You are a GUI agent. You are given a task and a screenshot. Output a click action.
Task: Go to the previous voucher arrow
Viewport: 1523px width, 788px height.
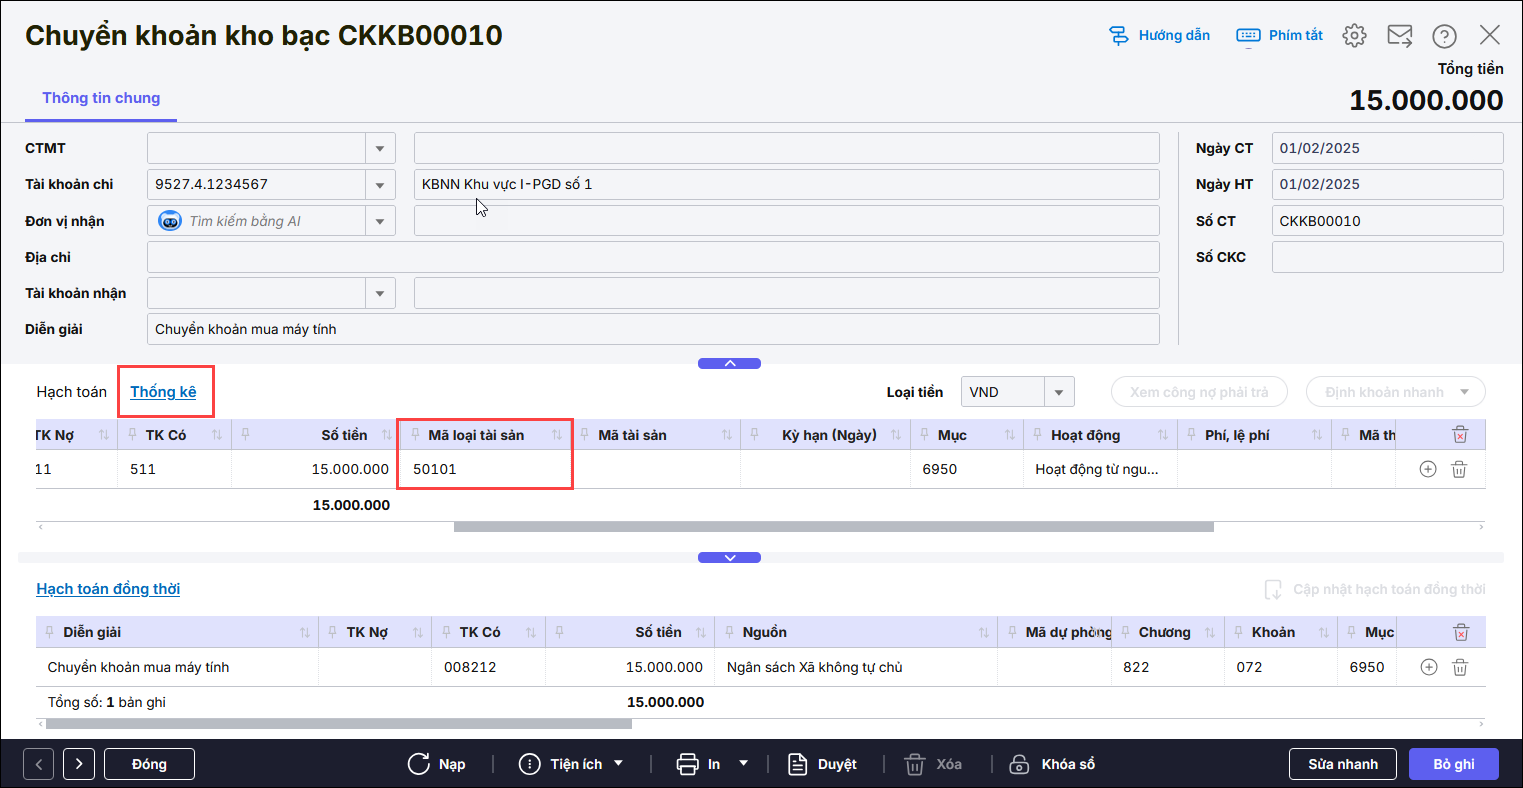38,764
